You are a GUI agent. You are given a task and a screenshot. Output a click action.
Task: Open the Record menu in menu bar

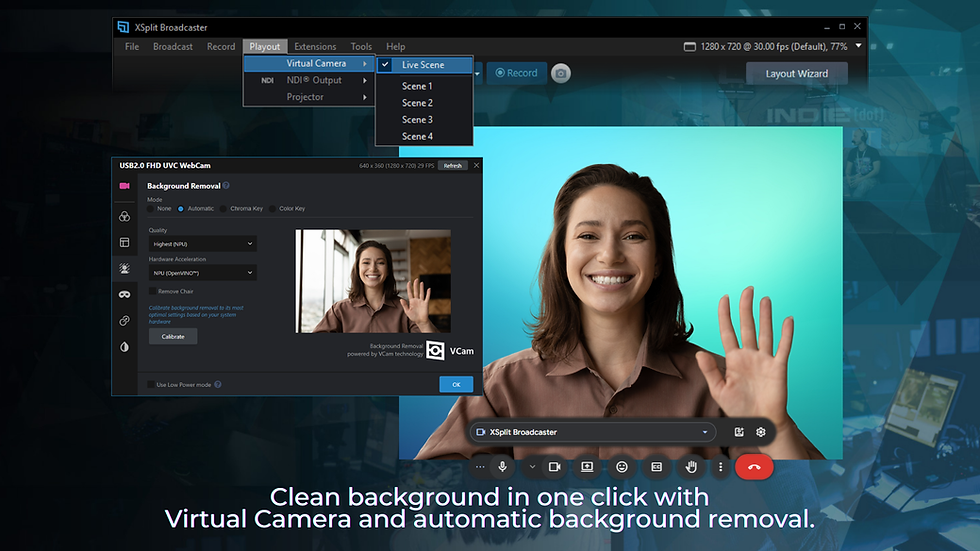click(221, 46)
